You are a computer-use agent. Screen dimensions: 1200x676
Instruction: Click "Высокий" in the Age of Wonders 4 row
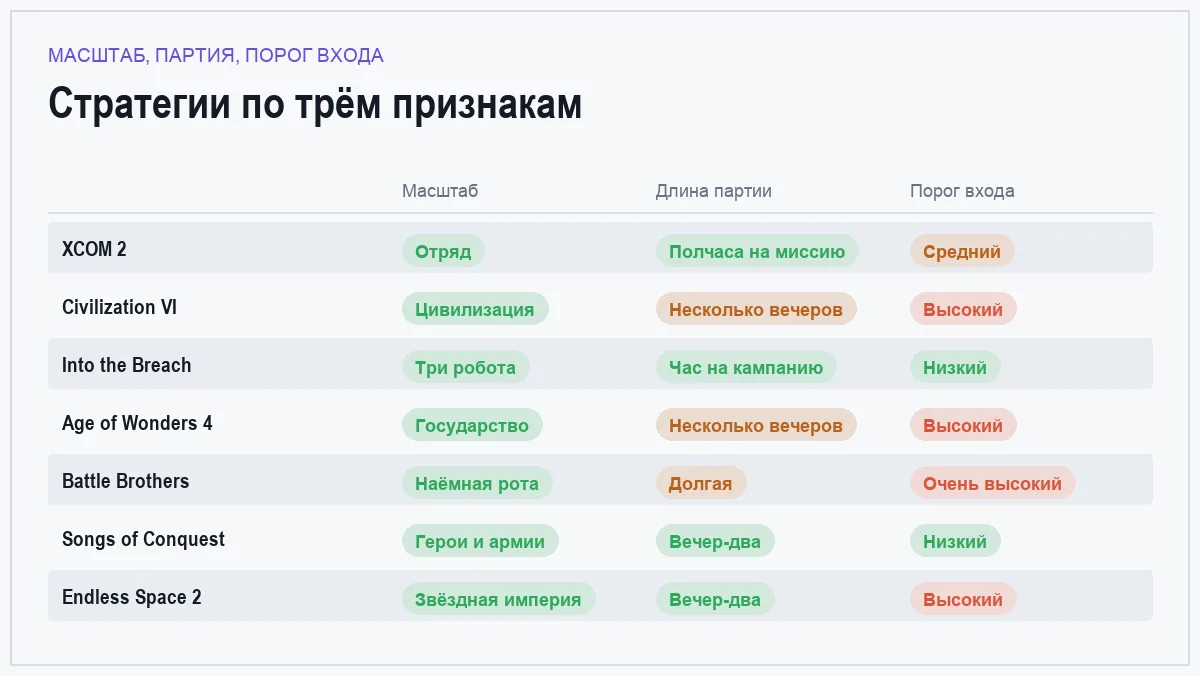963,425
